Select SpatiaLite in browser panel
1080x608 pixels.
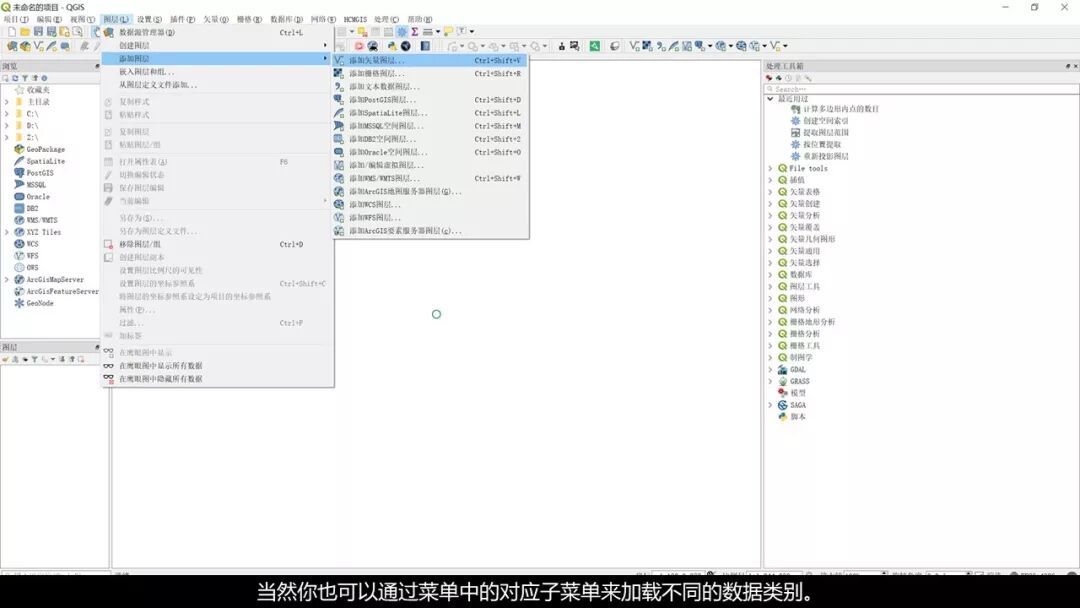(45, 161)
